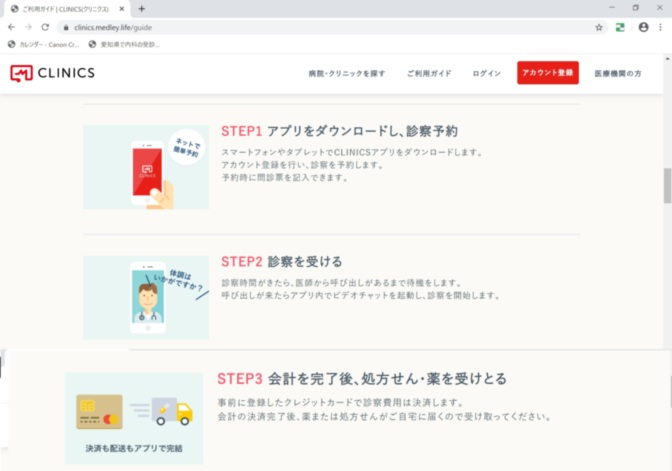Open the カレンダー - Canon bookmark
This screenshot has height=471, width=672.
(x=43, y=44)
